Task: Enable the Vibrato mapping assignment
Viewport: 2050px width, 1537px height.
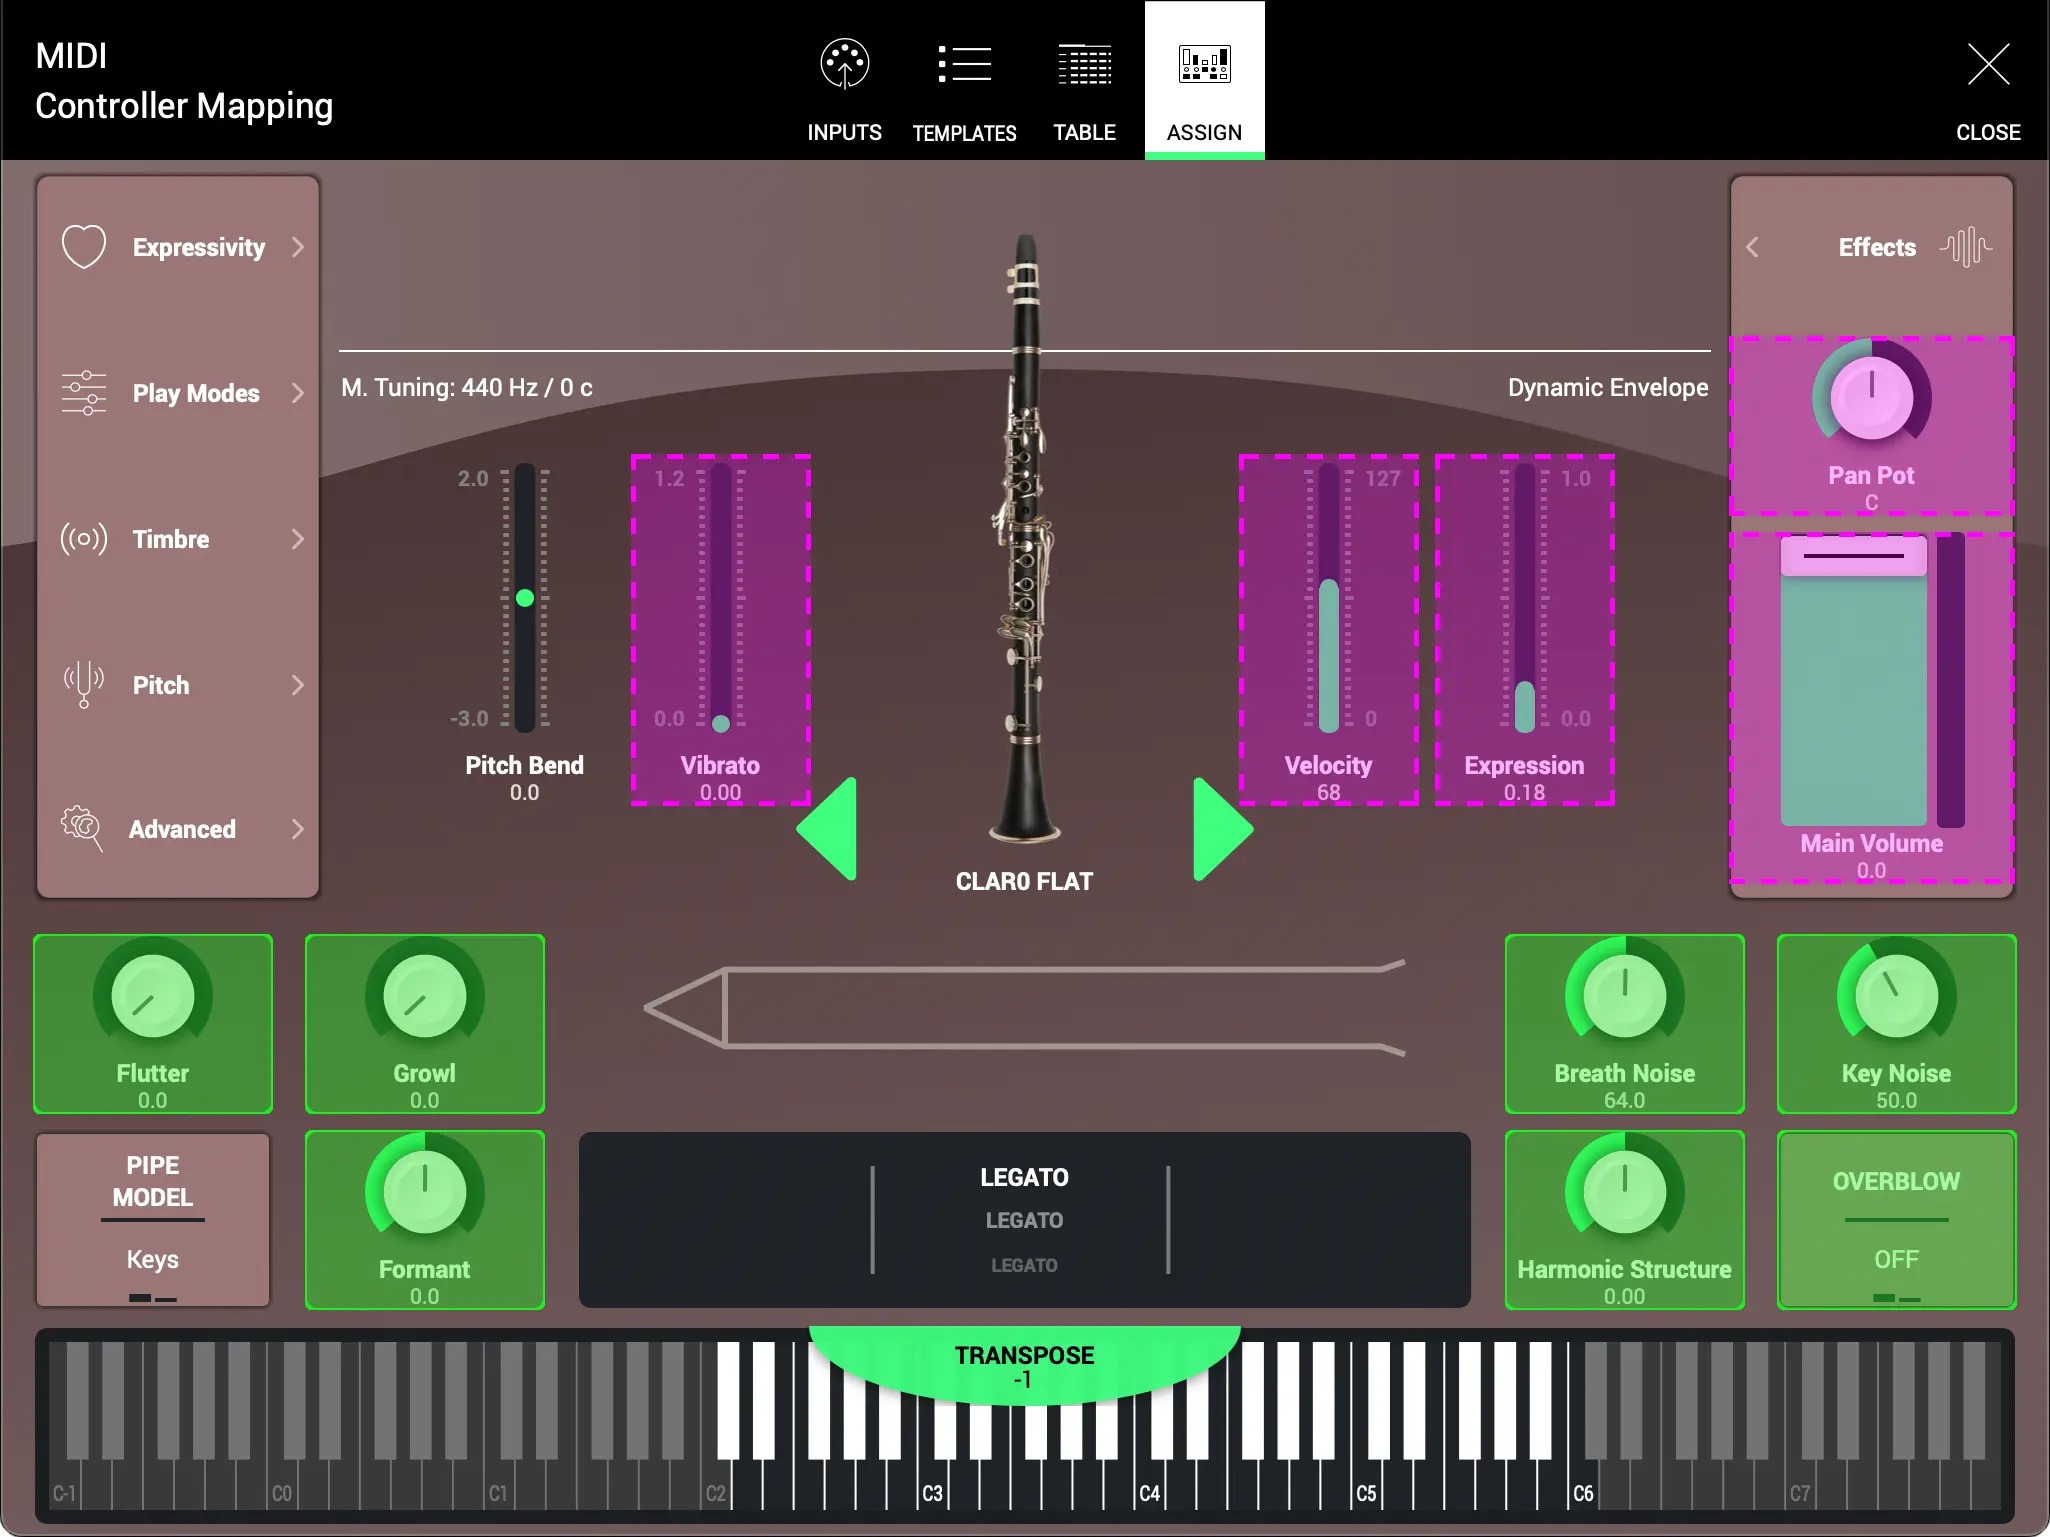Action: [720, 630]
